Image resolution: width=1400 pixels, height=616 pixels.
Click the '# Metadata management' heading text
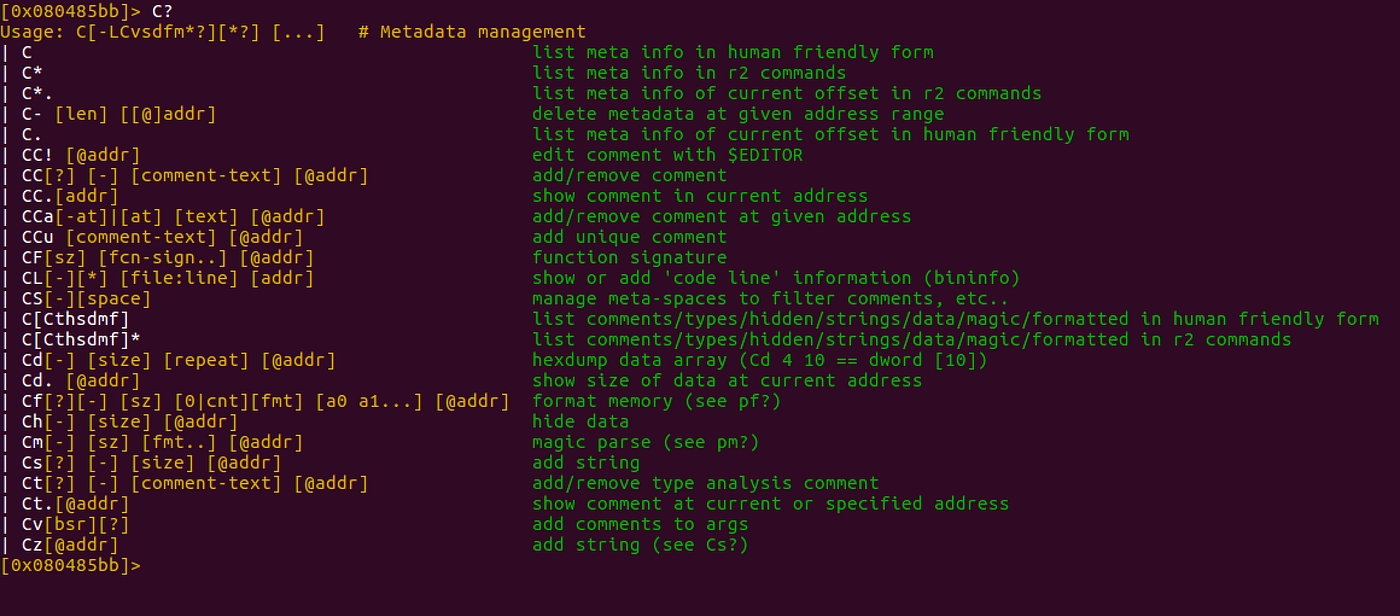tap(472, 32)
